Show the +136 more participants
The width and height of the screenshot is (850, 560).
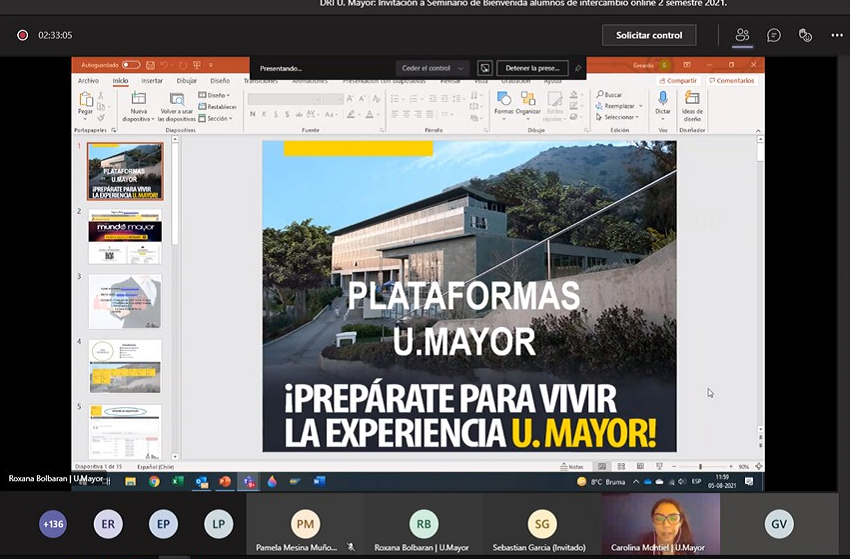click(53, 524)
